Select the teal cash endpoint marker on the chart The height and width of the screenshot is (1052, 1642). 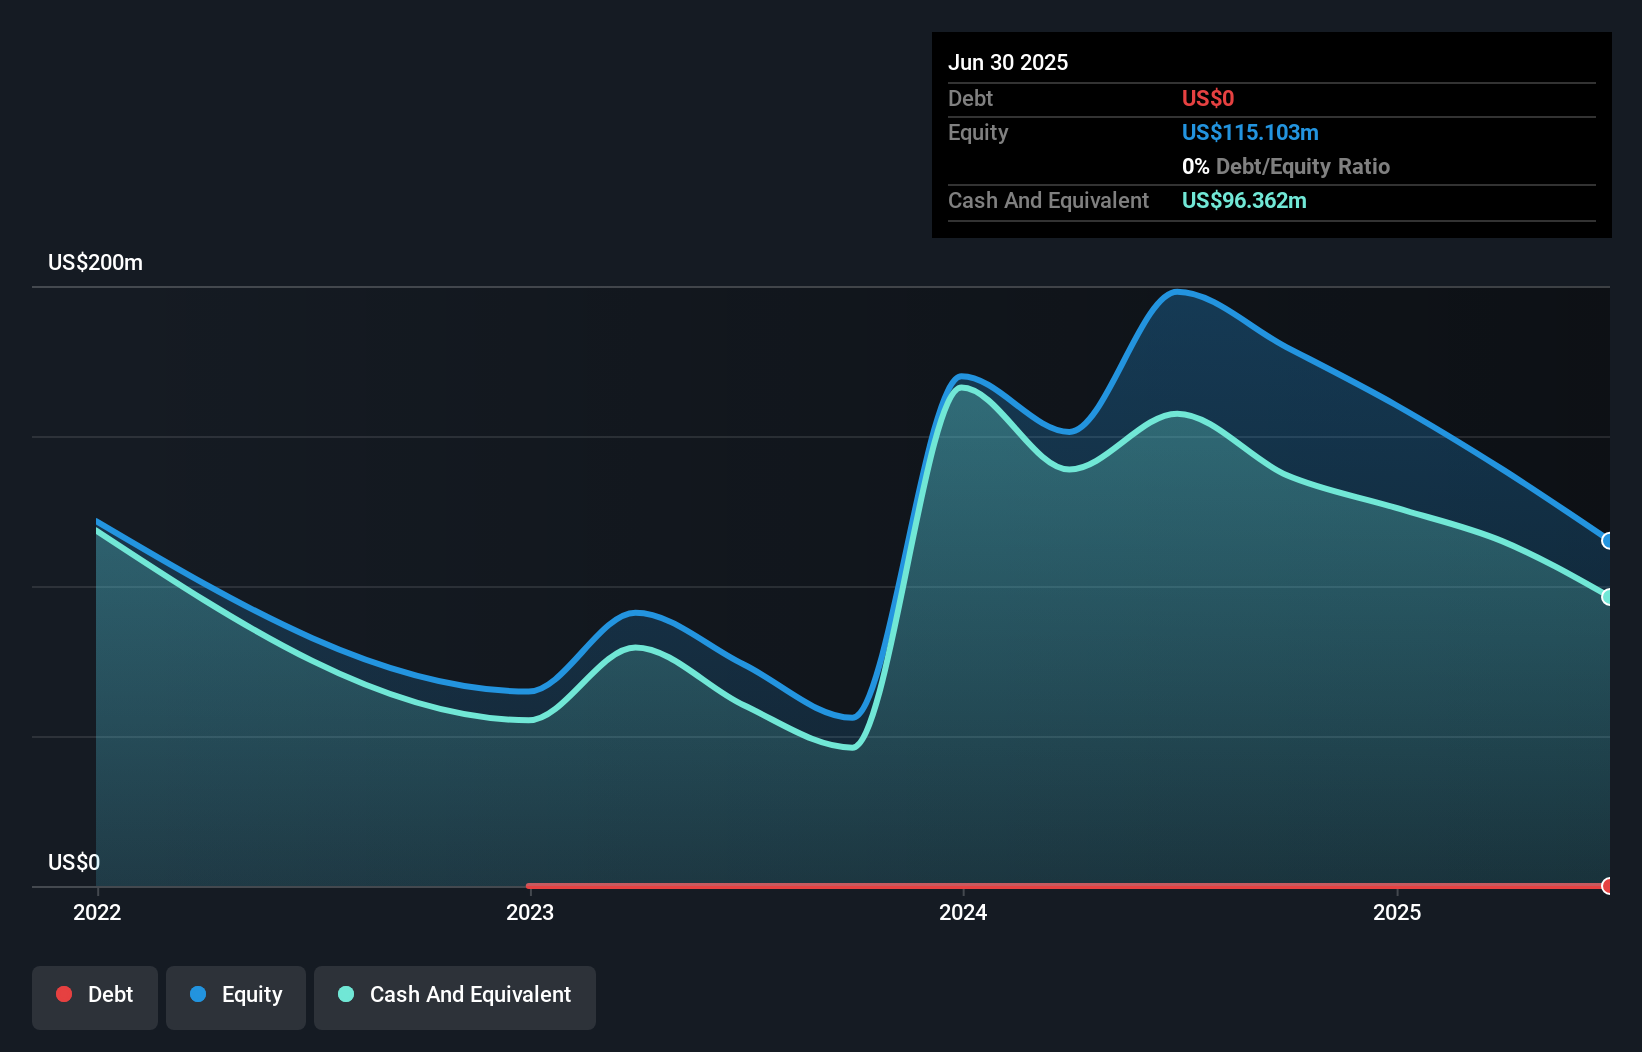click(x=1608, y=596)
